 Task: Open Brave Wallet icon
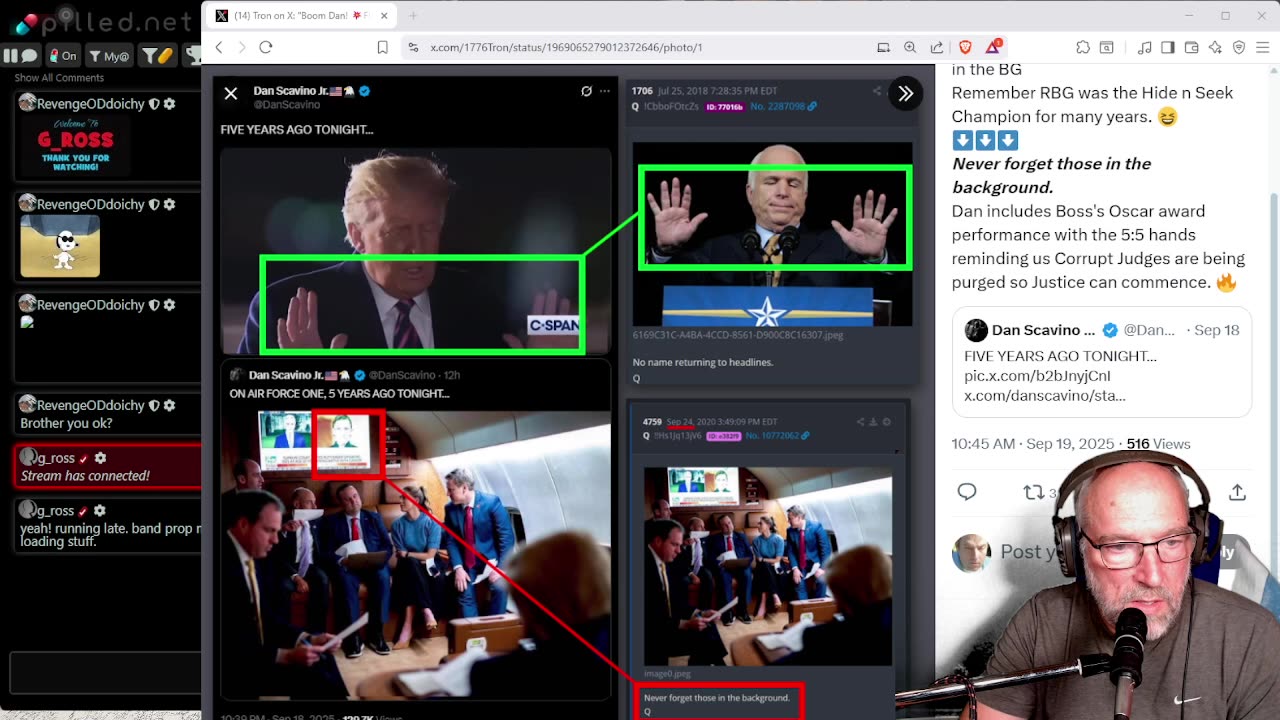[1192, 47]
